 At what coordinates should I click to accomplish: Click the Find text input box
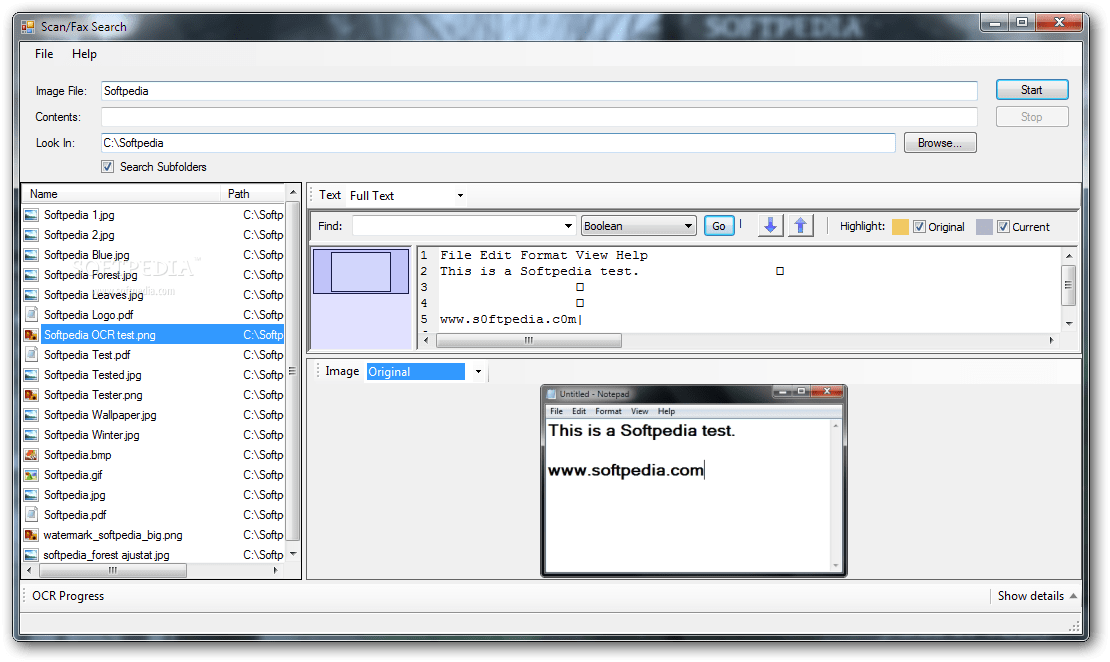click(457, 226)
